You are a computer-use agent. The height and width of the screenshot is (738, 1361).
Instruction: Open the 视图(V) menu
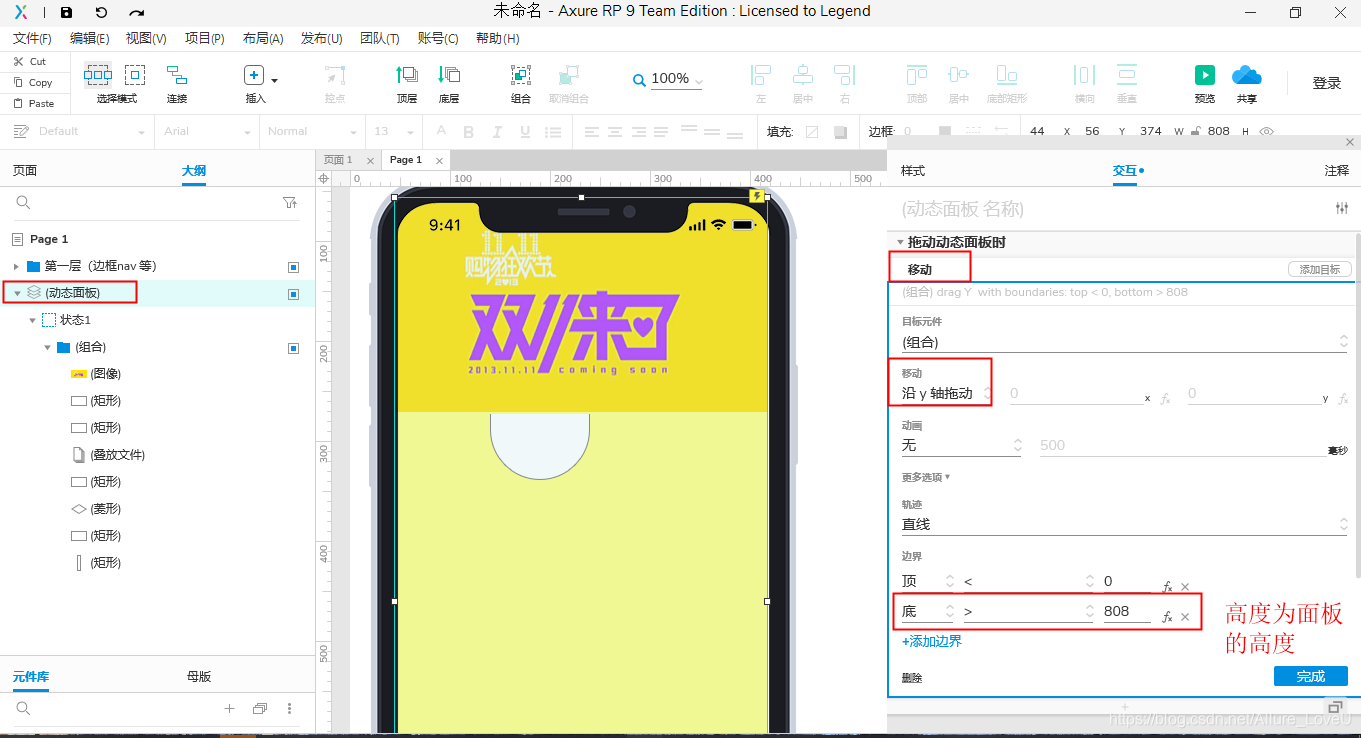tap(146, 38)
